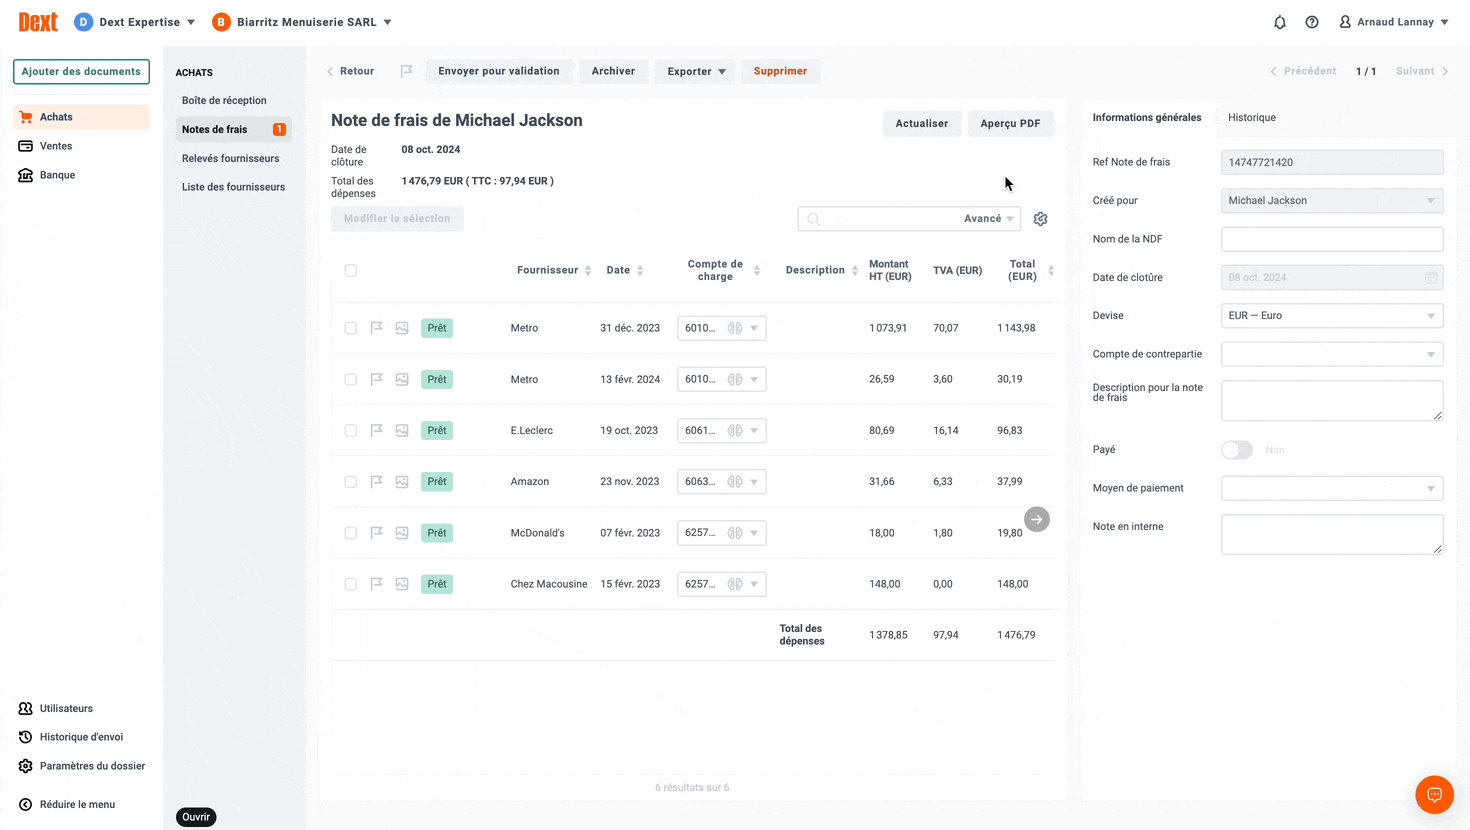This screenshot has width=1470, height=830.
Task: Click Ajouter des documents button
Action: 81,72
